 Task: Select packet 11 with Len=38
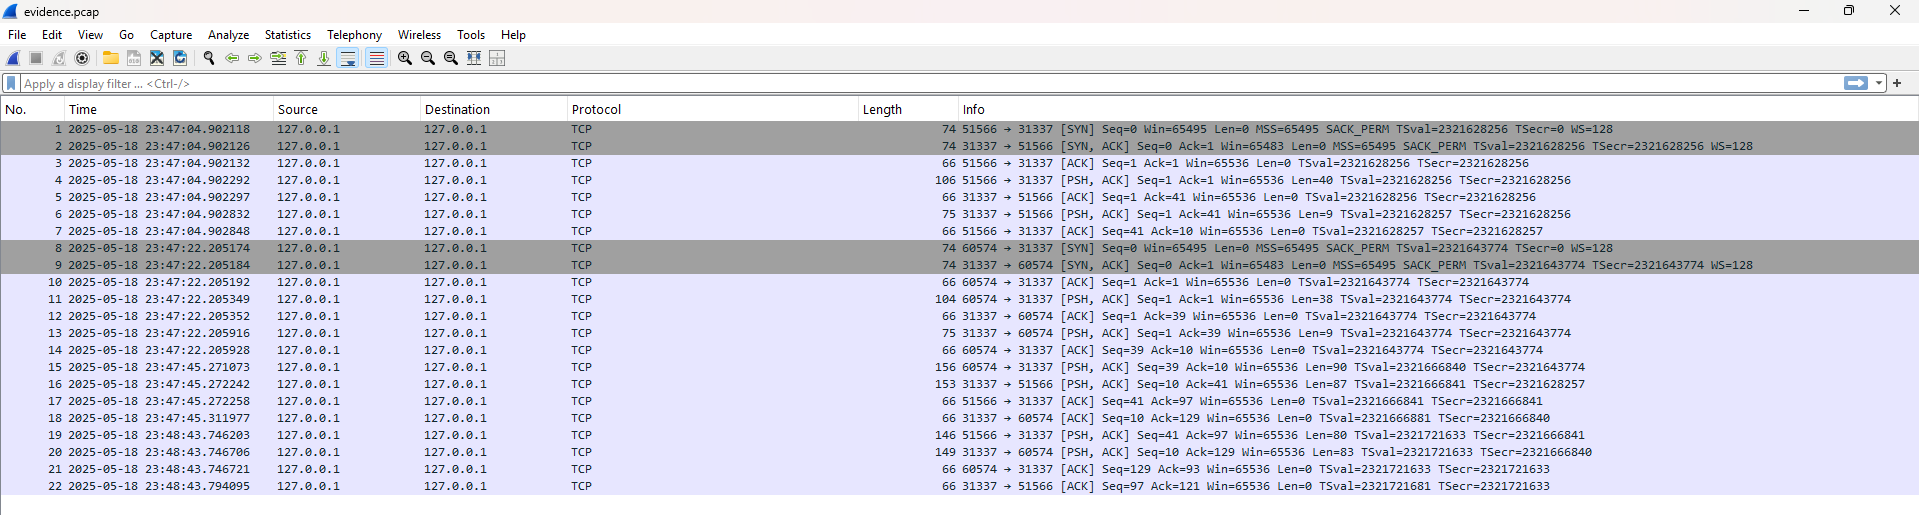coord(959,299)
